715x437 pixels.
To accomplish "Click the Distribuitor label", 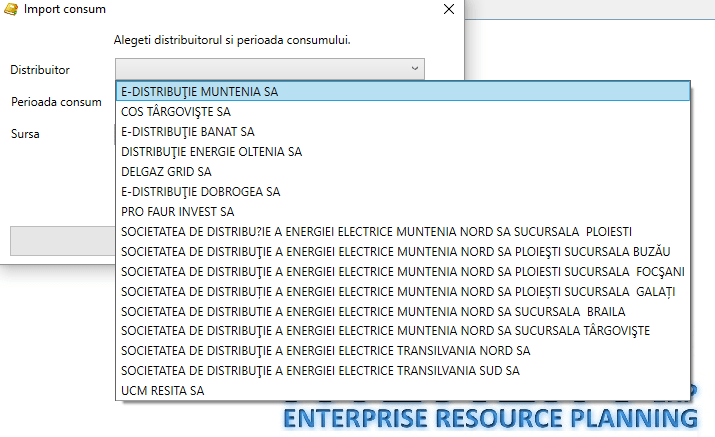I will pos(40,70).
